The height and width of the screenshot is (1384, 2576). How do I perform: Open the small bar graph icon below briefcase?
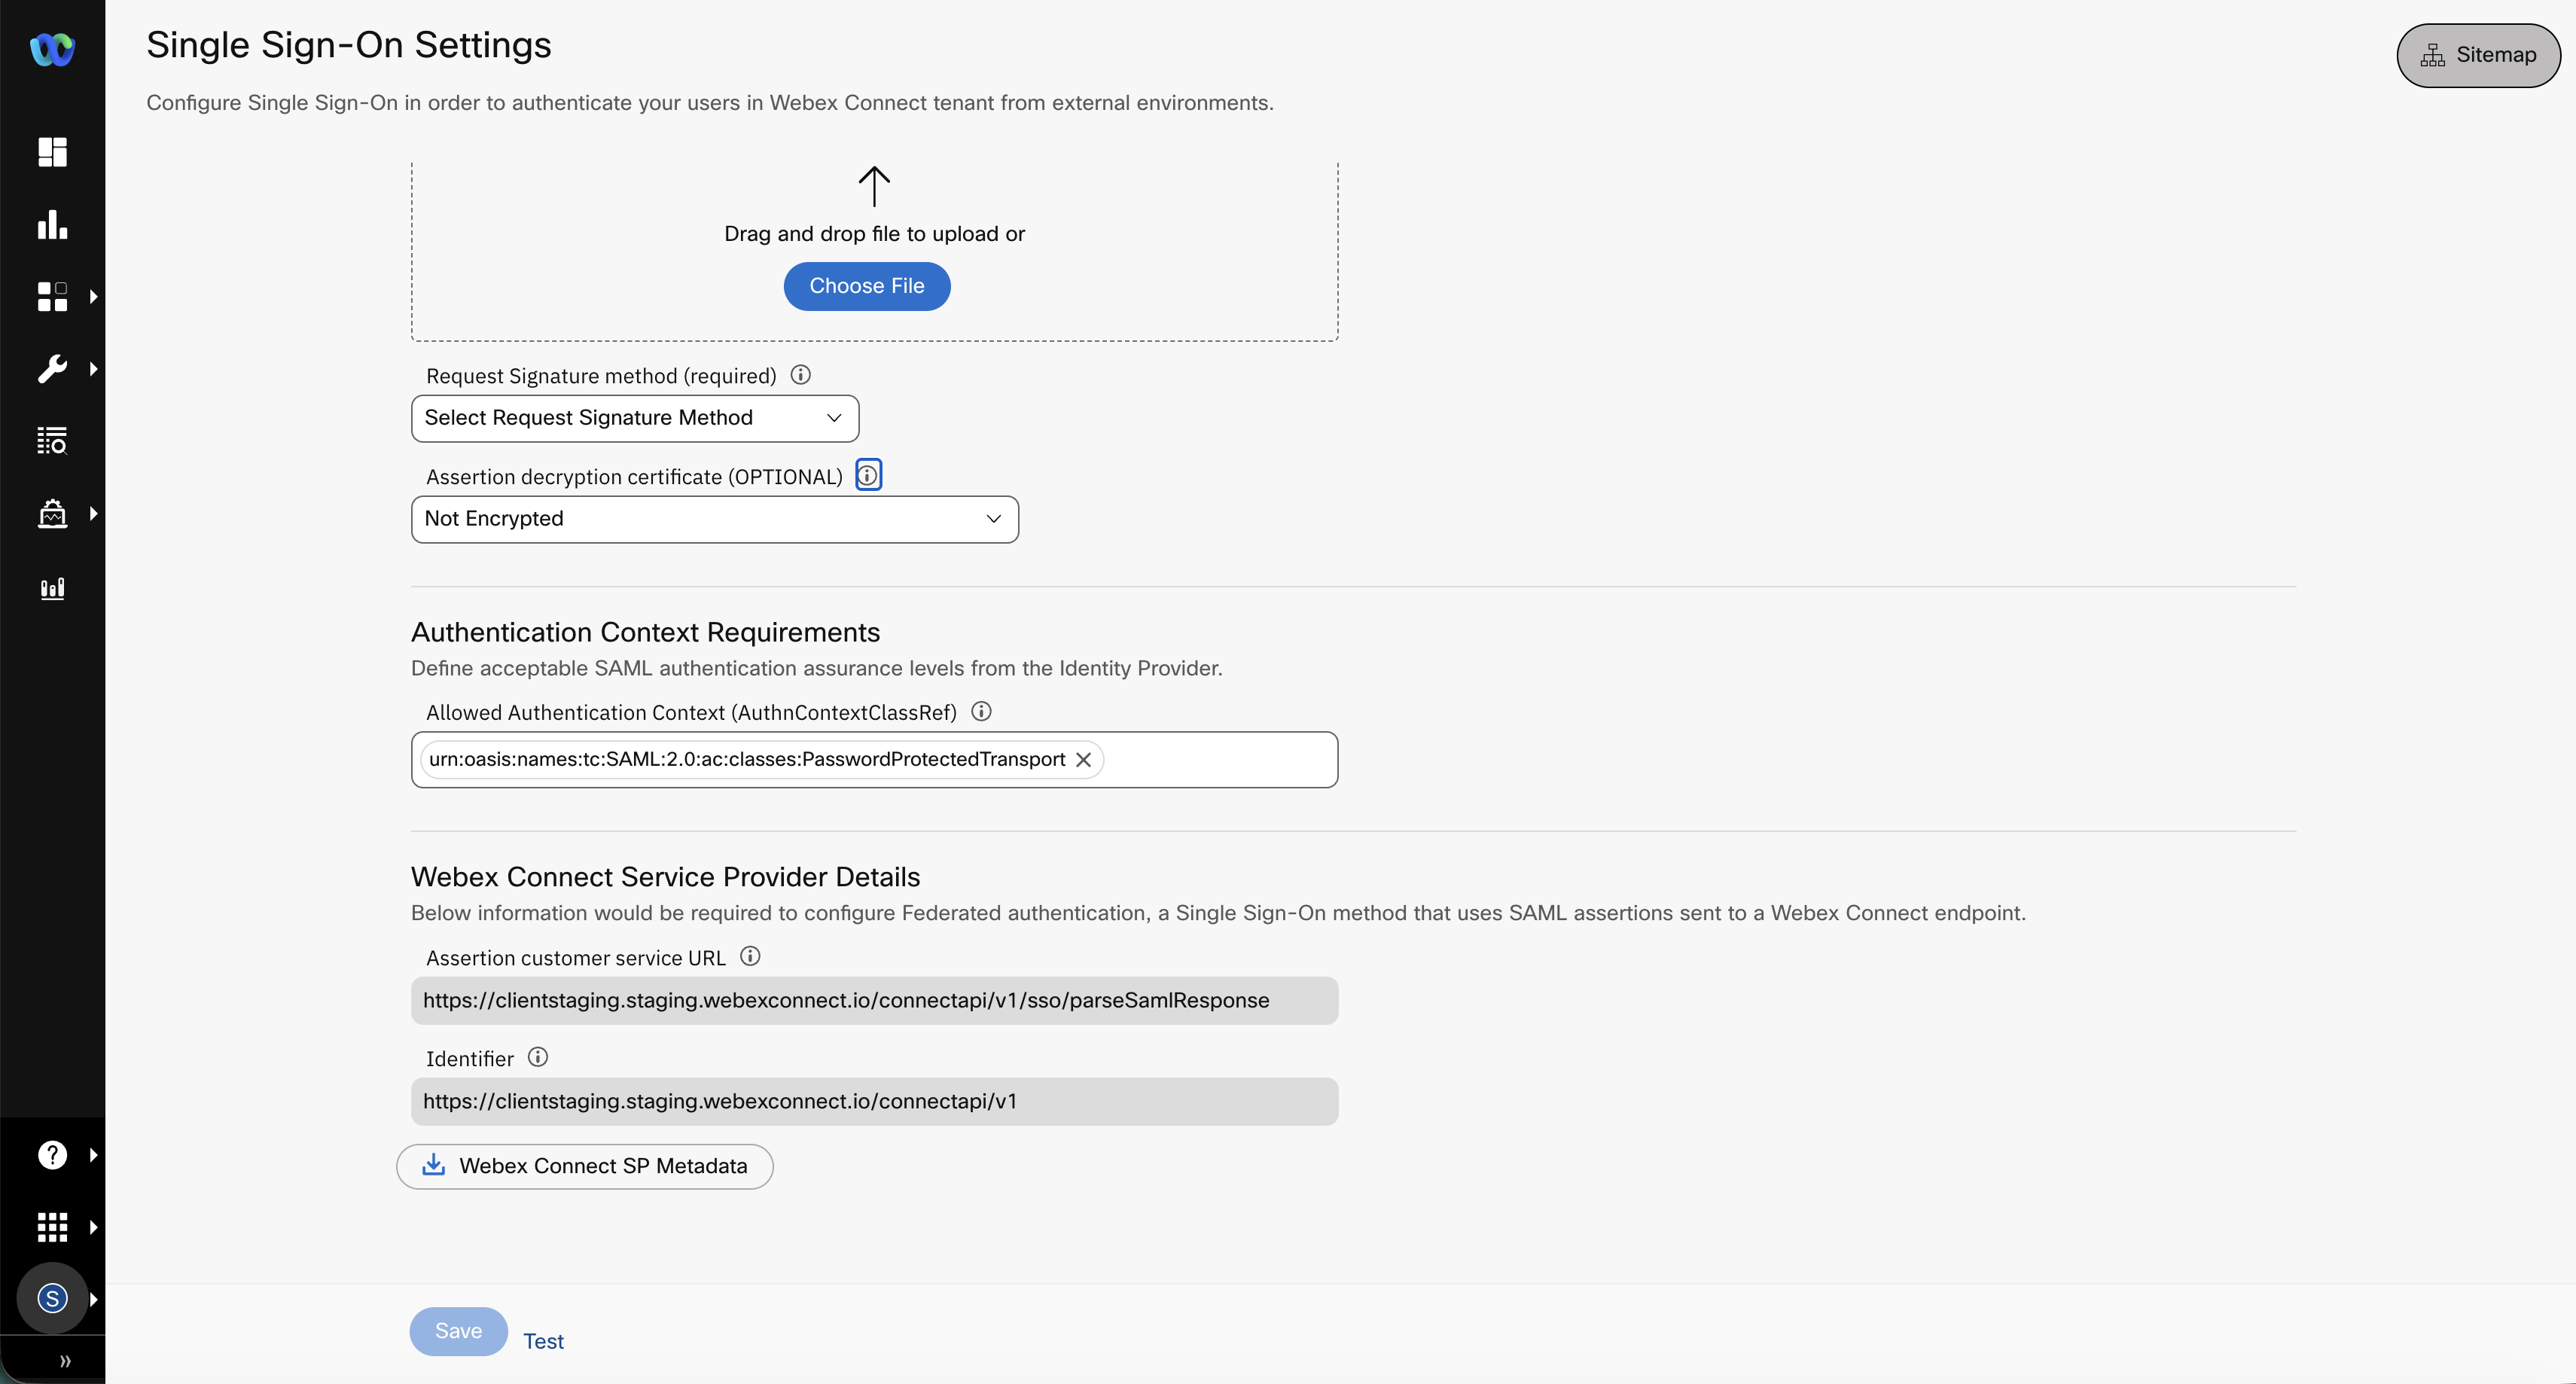coord(52,588)
